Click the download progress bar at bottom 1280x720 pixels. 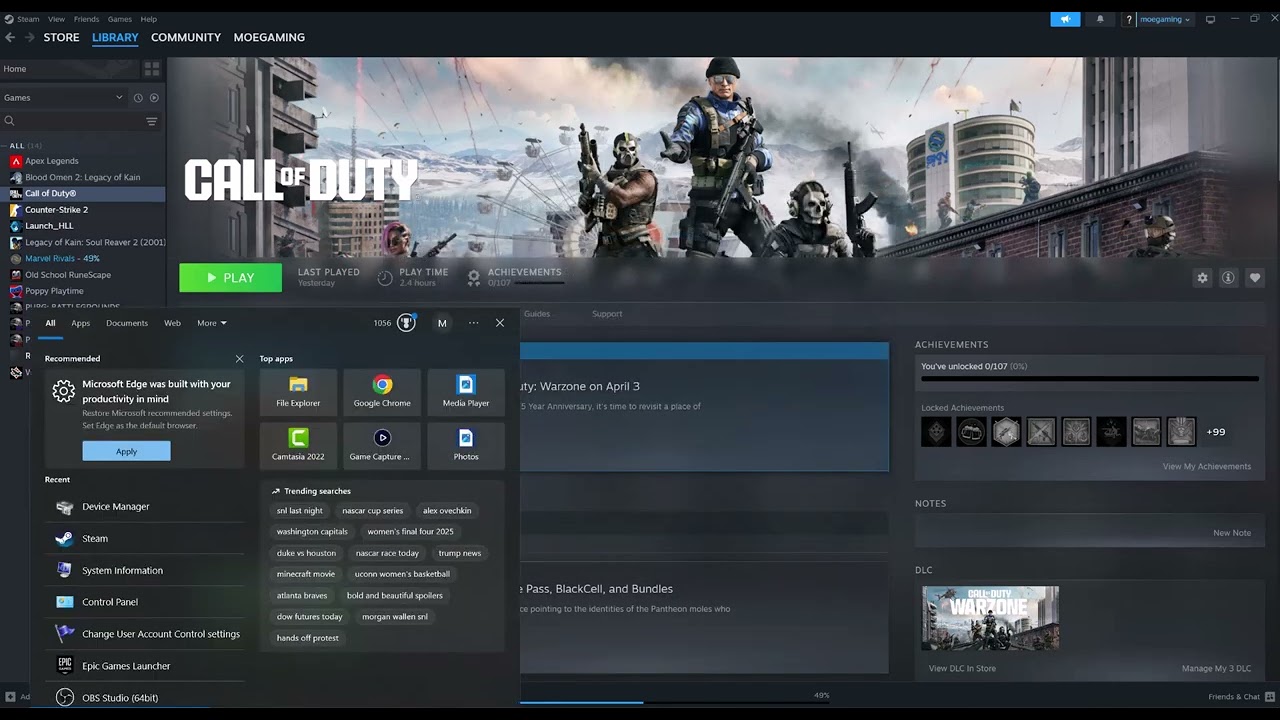(x=675, y=702)
